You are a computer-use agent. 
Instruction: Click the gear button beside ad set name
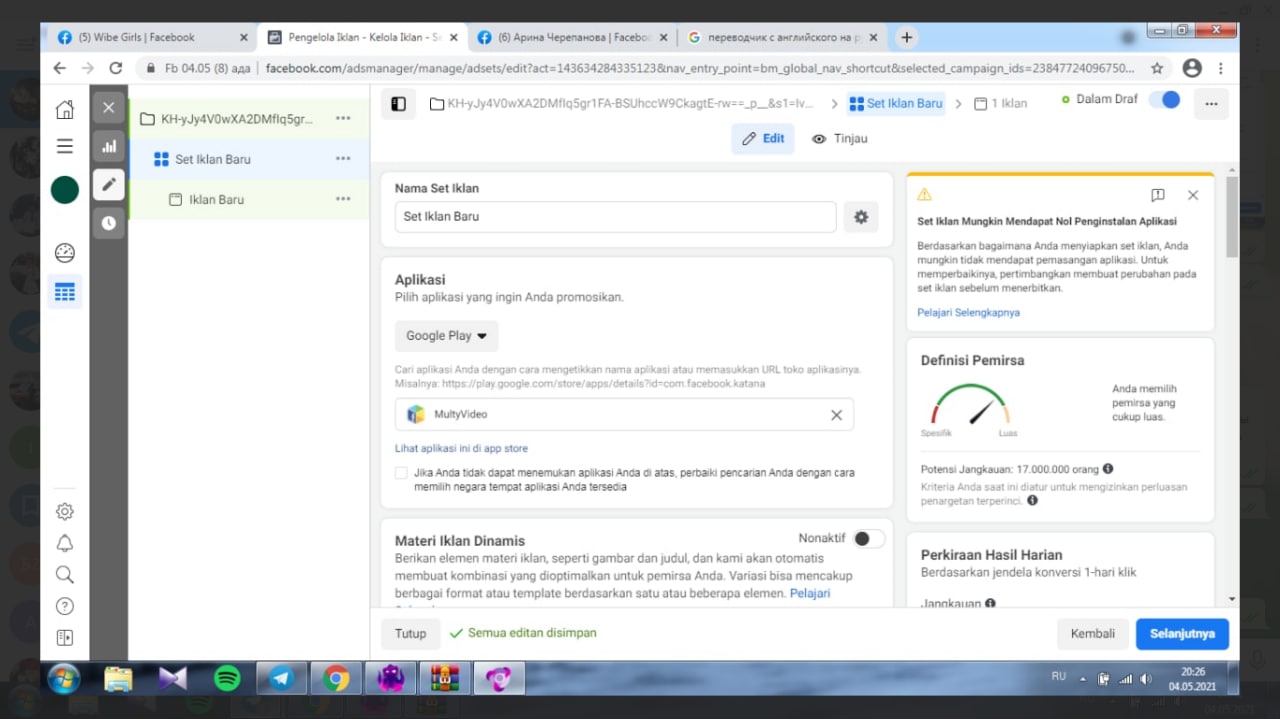[861, 217]
